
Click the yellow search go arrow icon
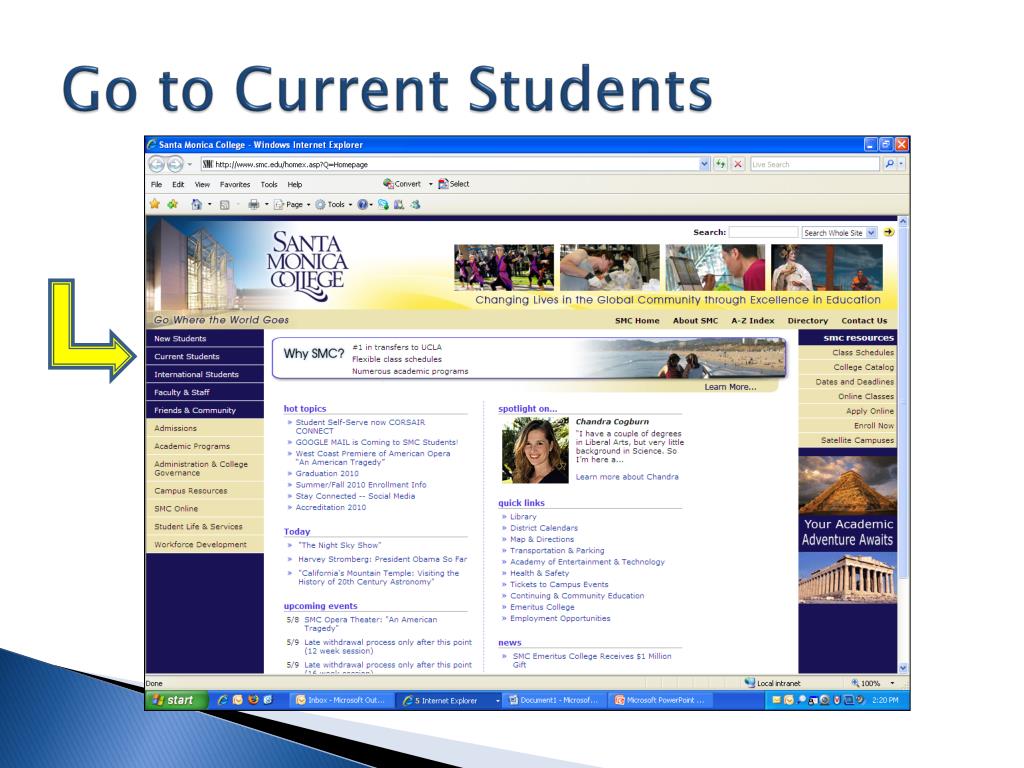click(x=888, y=232)
